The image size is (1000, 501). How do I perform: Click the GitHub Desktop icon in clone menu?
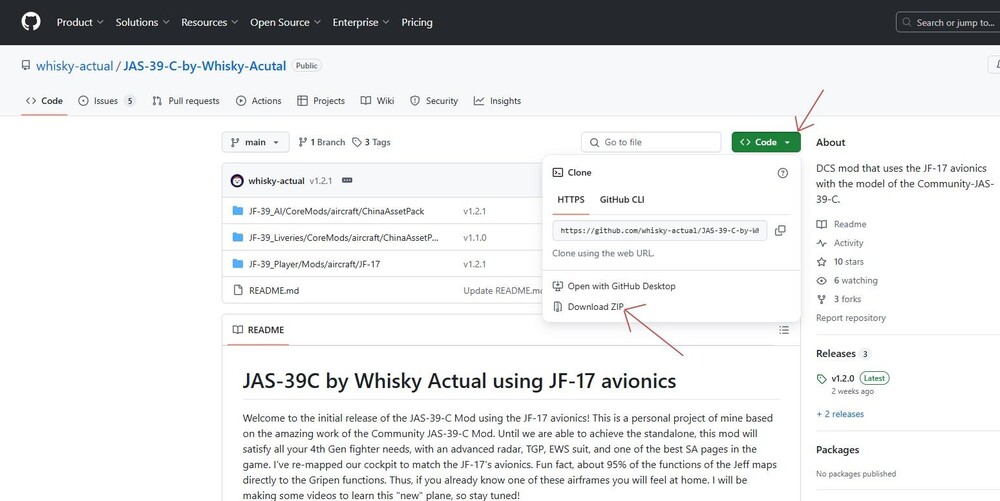click(557, 286)
